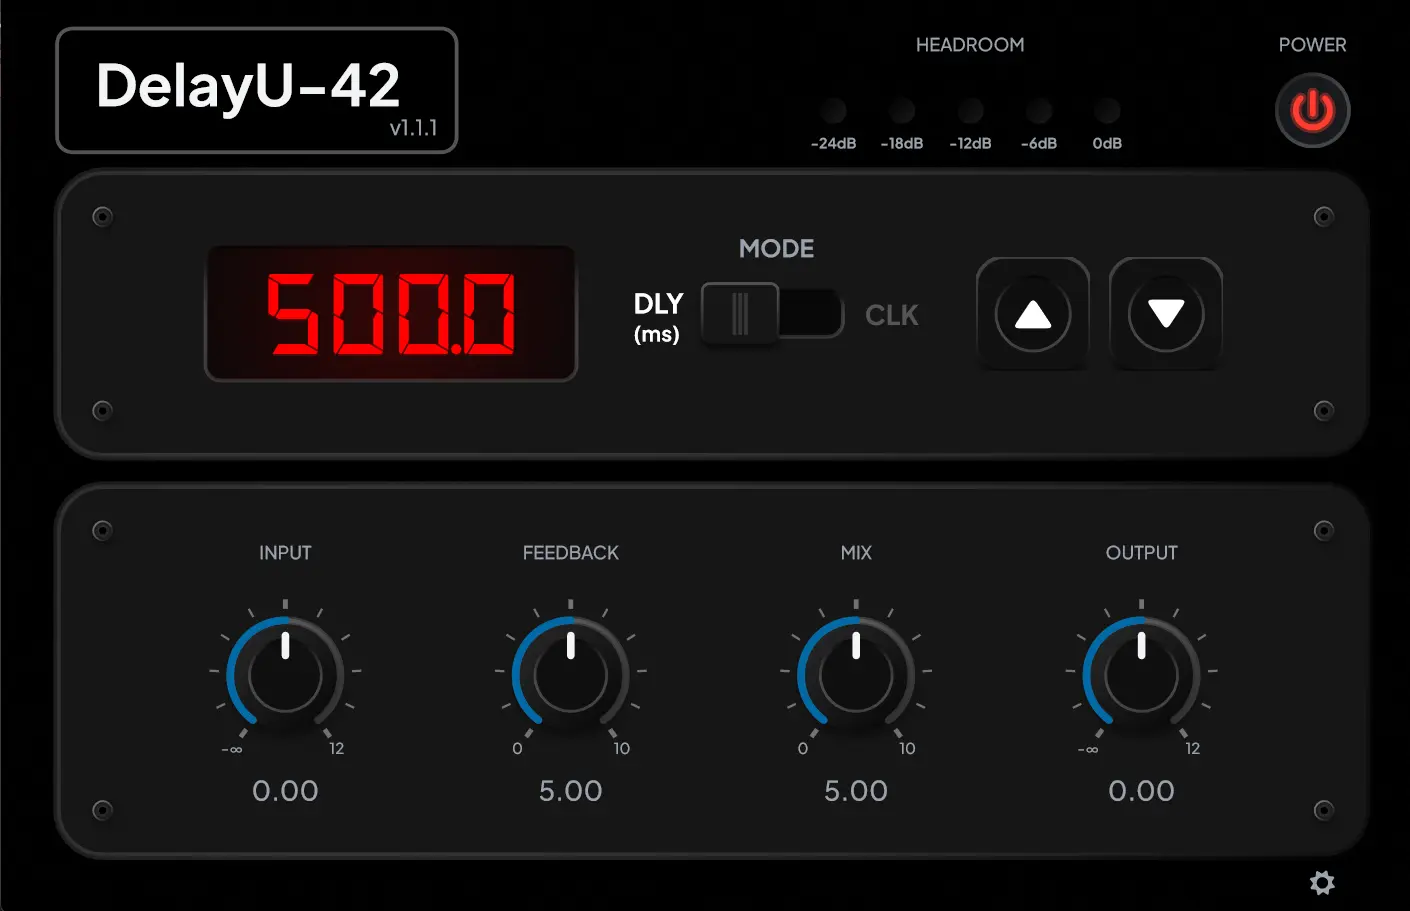Click the INPUT gain knob
Screen dimensions: 1410x911
point(285,675)
